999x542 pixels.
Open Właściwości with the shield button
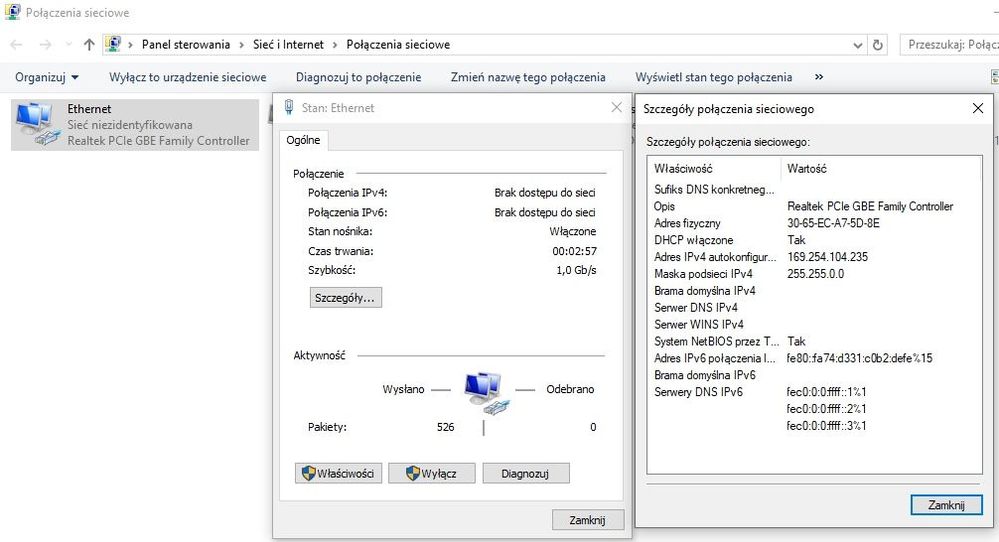pos(340,473)
